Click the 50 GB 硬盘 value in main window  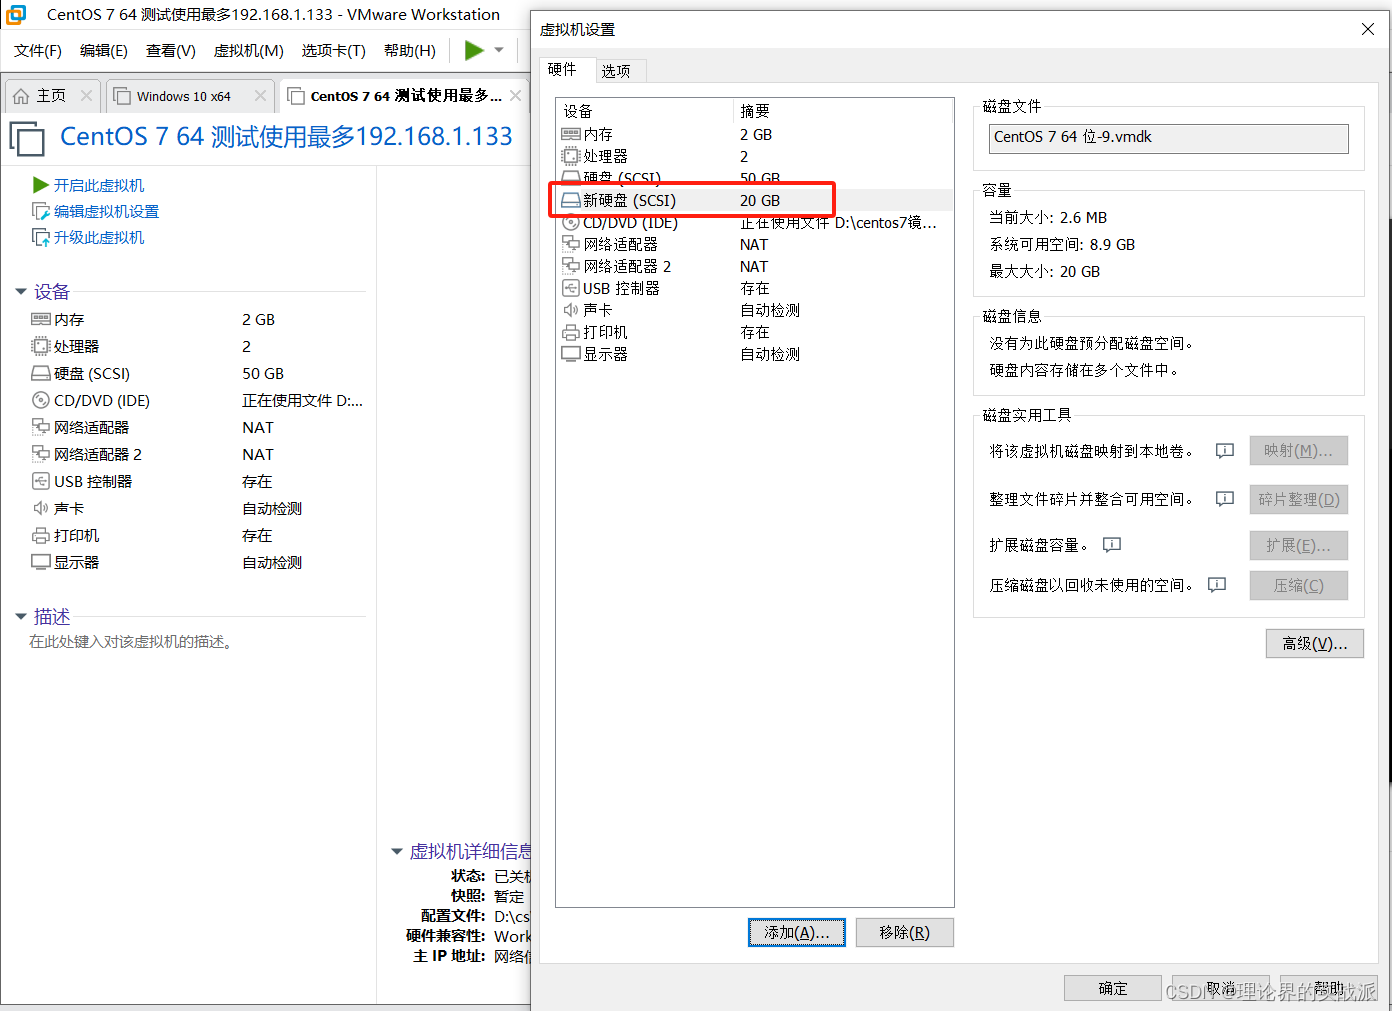click(263, 373)
